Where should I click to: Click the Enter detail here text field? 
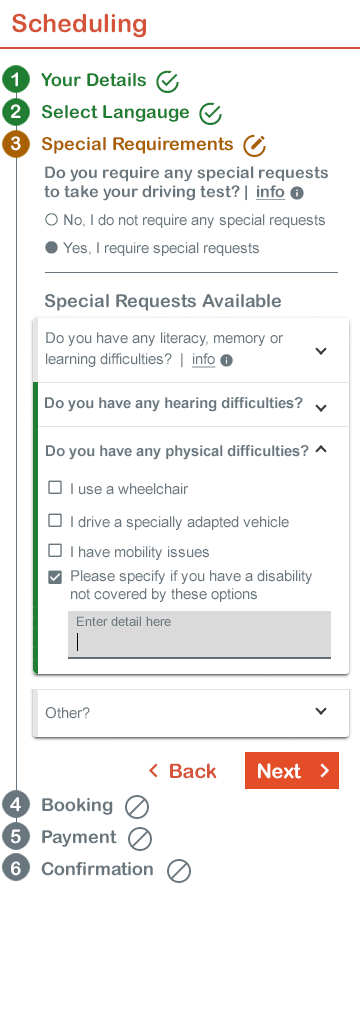point(199,634)
